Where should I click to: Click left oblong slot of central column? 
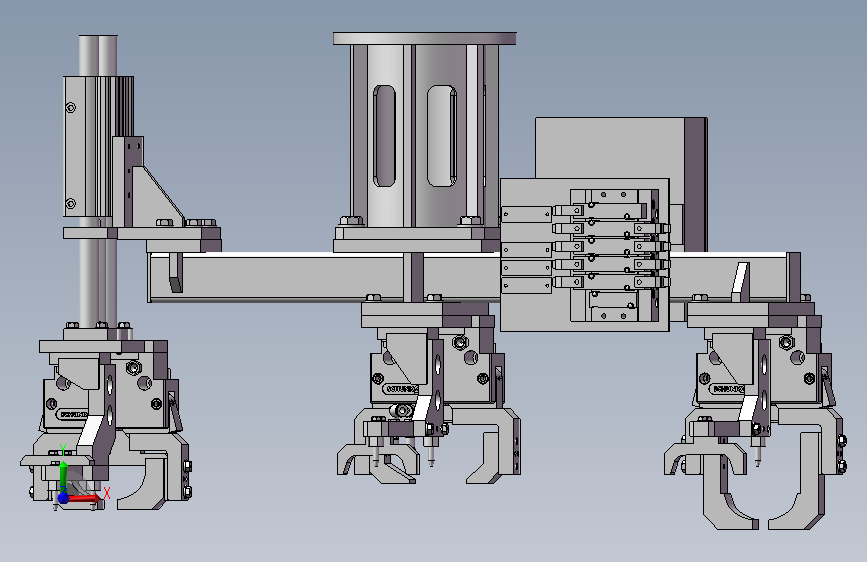click(384, 136)
